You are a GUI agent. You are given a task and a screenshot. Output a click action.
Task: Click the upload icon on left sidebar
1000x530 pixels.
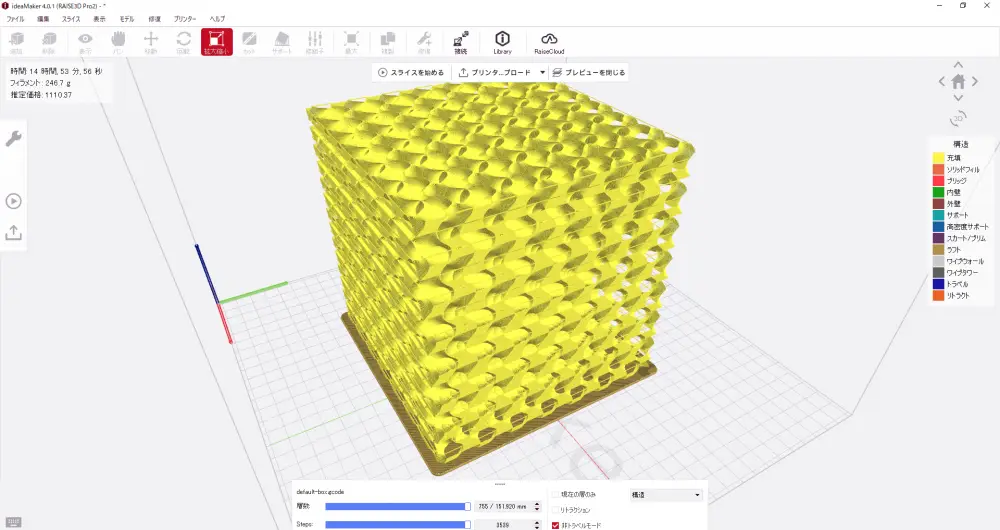pyautogui.click(x=14, y=232)
